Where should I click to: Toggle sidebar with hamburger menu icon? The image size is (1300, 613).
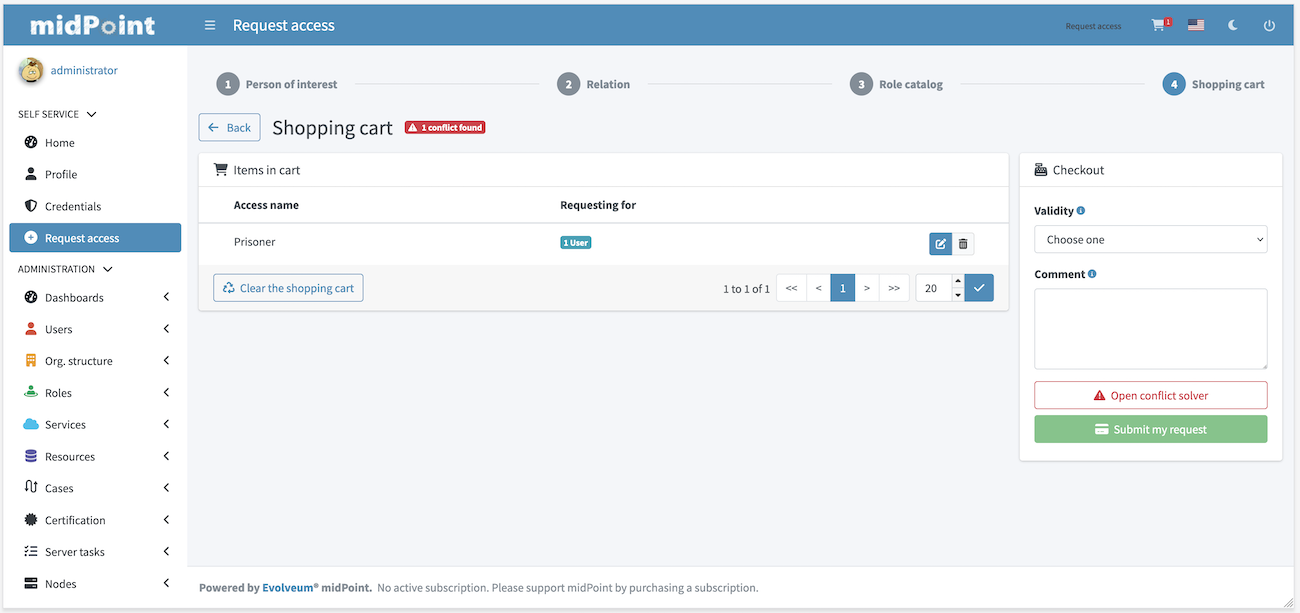210,25
